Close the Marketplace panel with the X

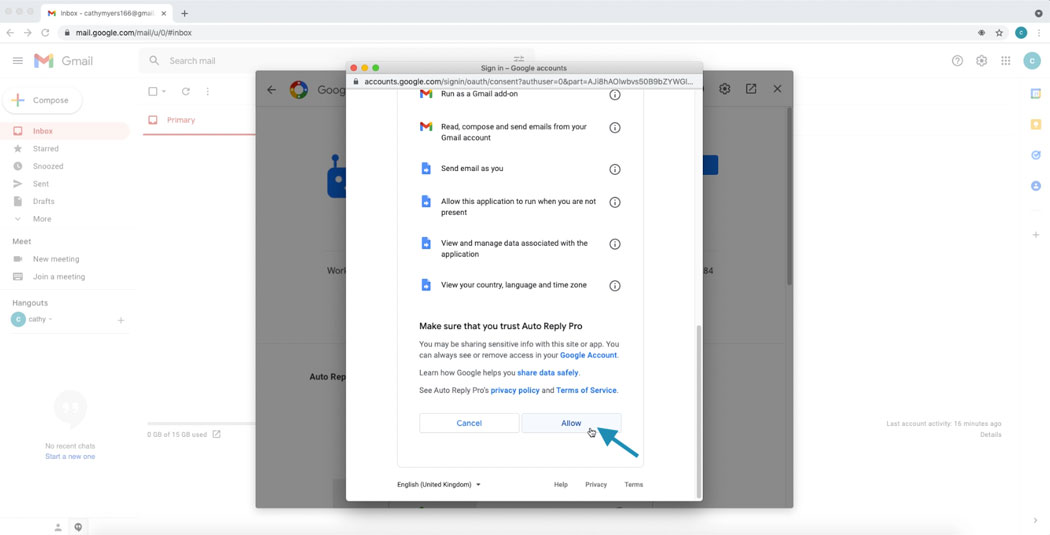(x=777, y=89)
